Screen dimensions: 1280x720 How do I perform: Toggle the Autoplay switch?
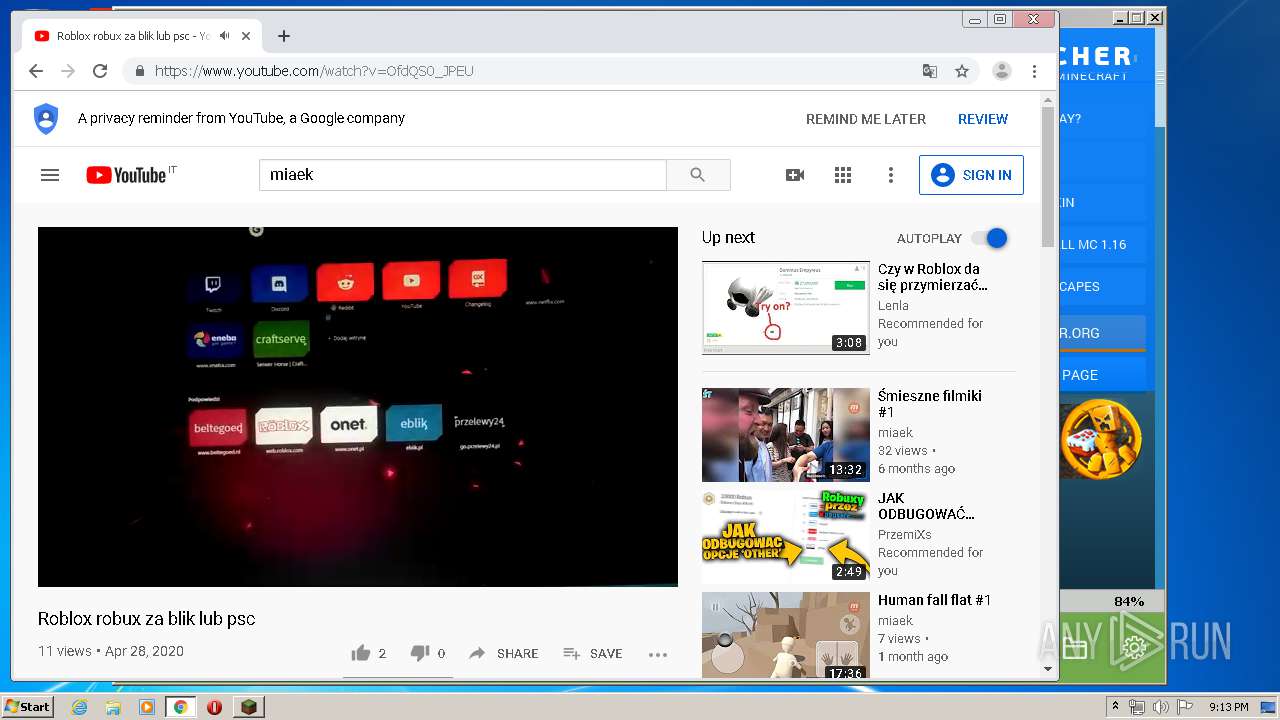[990, 238]
